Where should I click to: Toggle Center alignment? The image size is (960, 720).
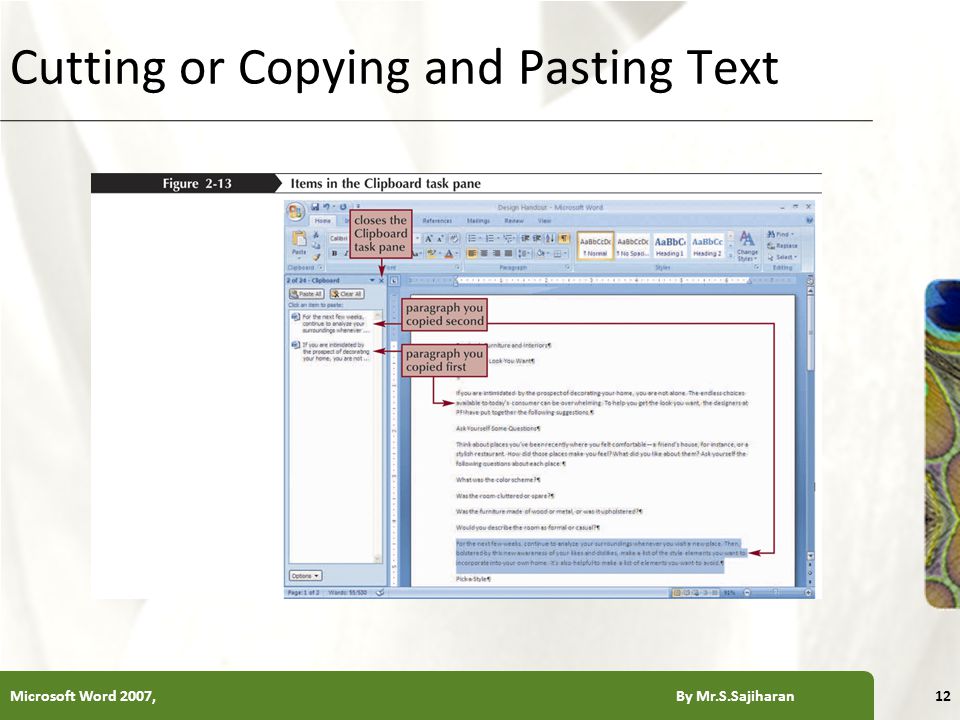click(484, 253)
